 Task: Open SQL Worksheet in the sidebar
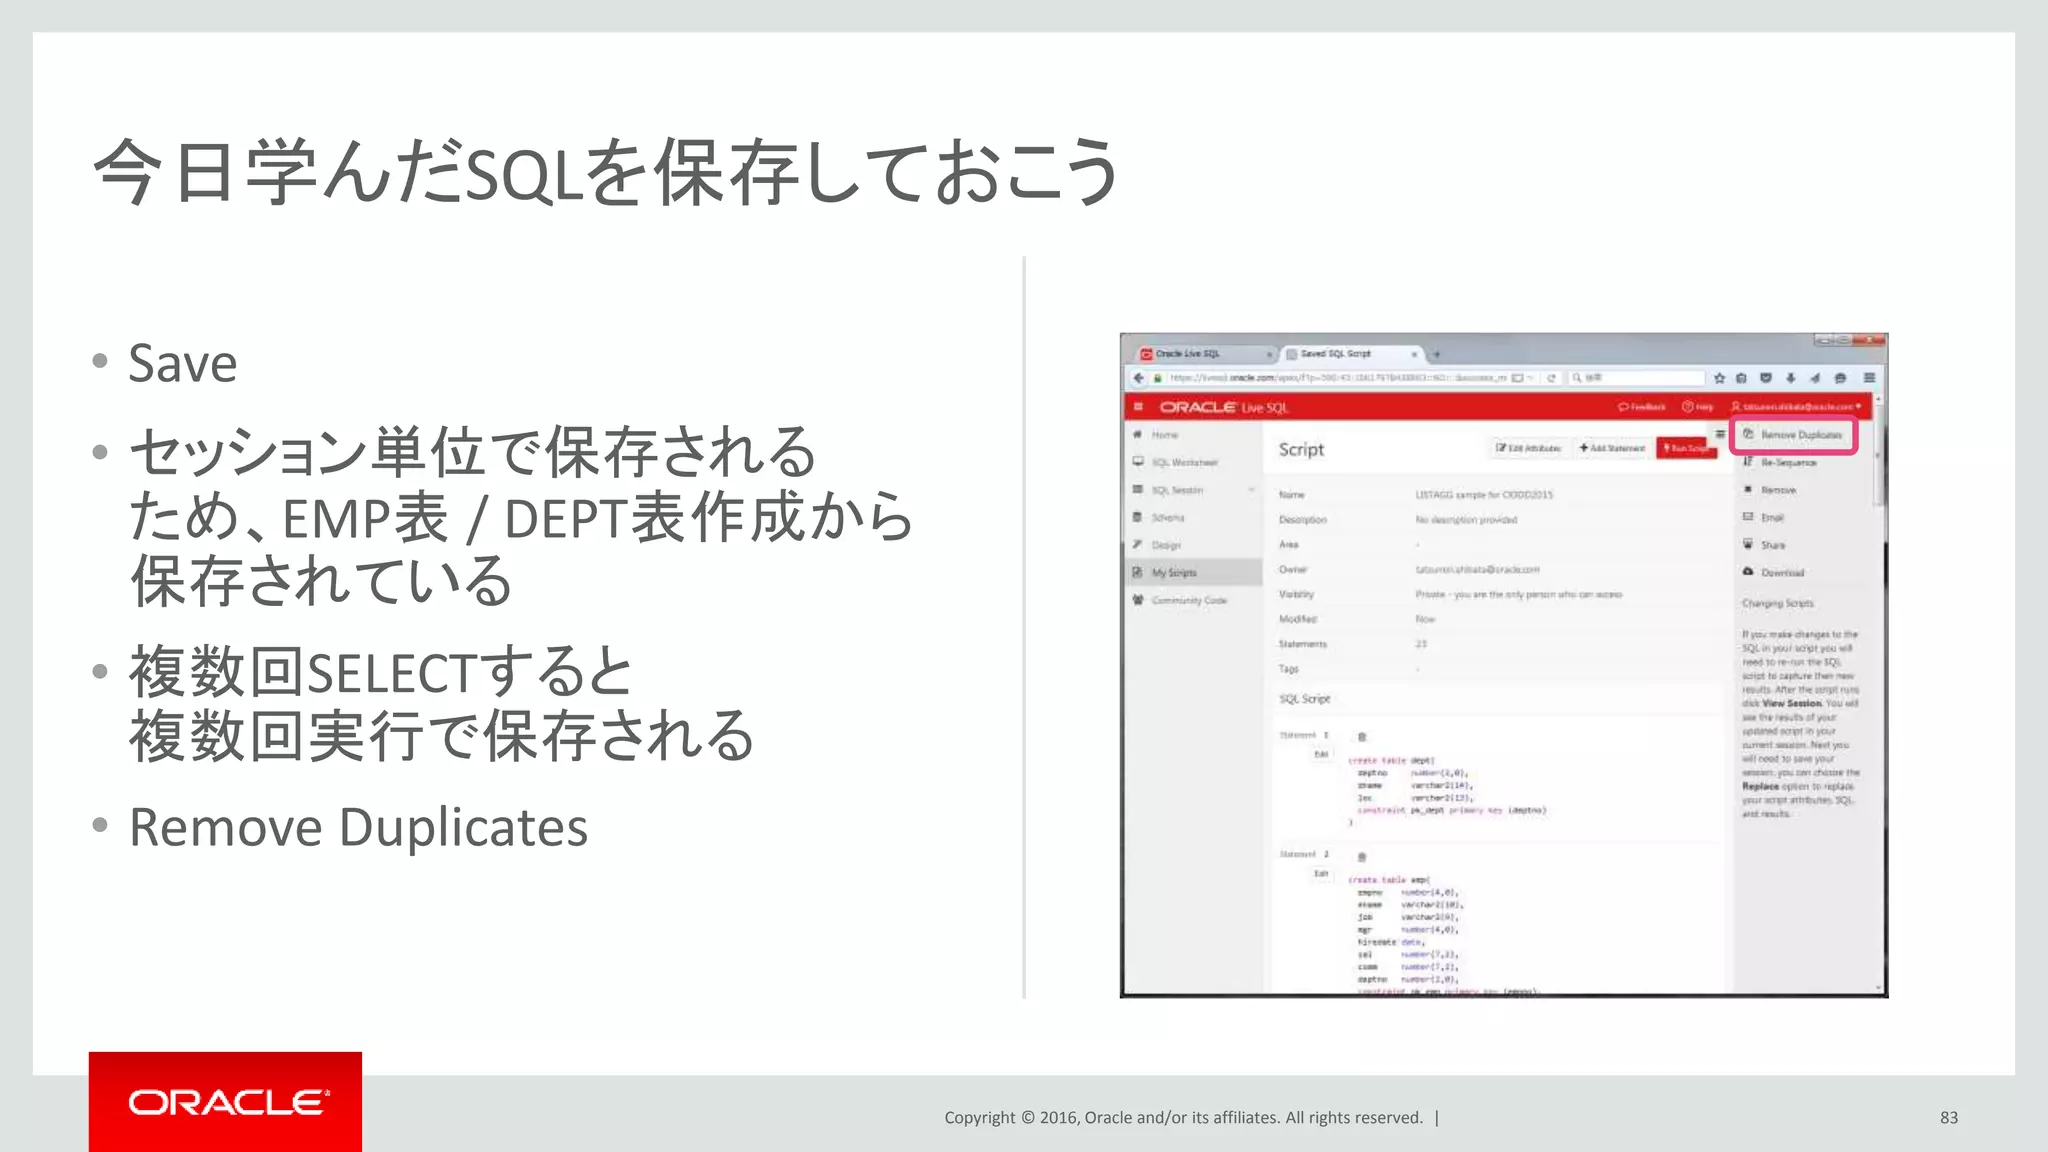(1184, 462)
